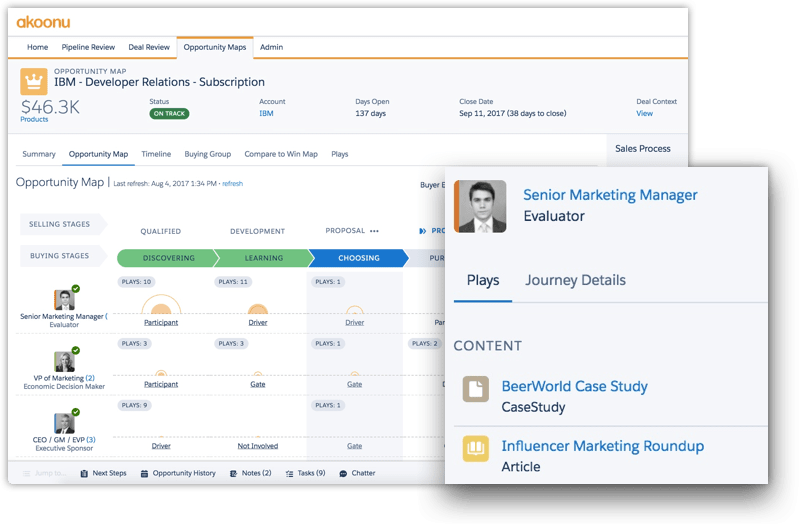Click the Jump to menu icon
Viewport: 799px width, 527px height.
[26, 473]
